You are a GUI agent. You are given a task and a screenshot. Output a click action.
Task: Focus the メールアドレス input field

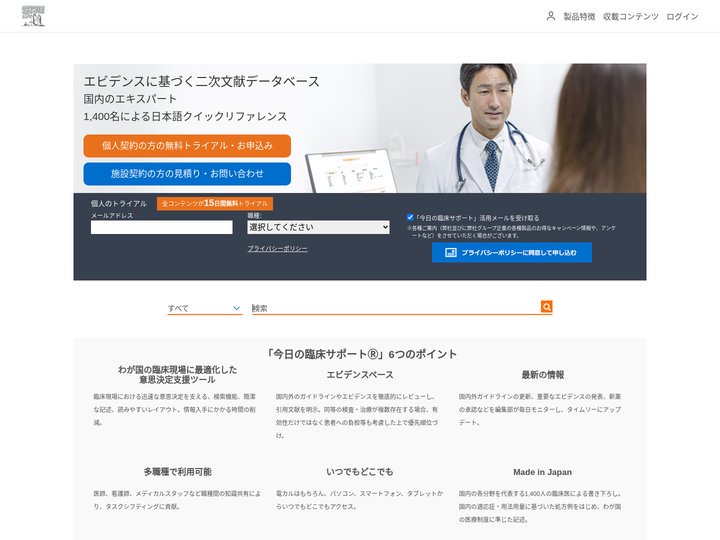pyautogui.click(x=162, y=227)
